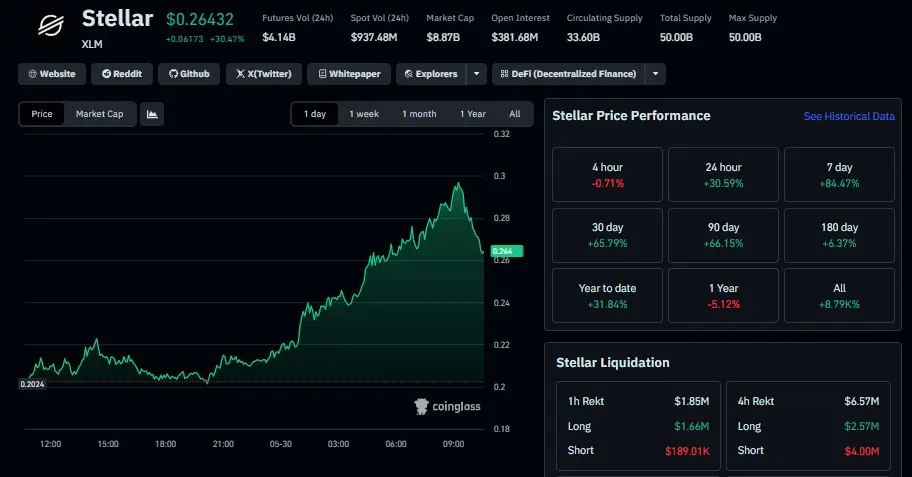The height and width of the screenshot is (477, 912).
Task: Click the 1h Long liquidation $1.66M
Action: pyautogui.click(x=692, y=426)
